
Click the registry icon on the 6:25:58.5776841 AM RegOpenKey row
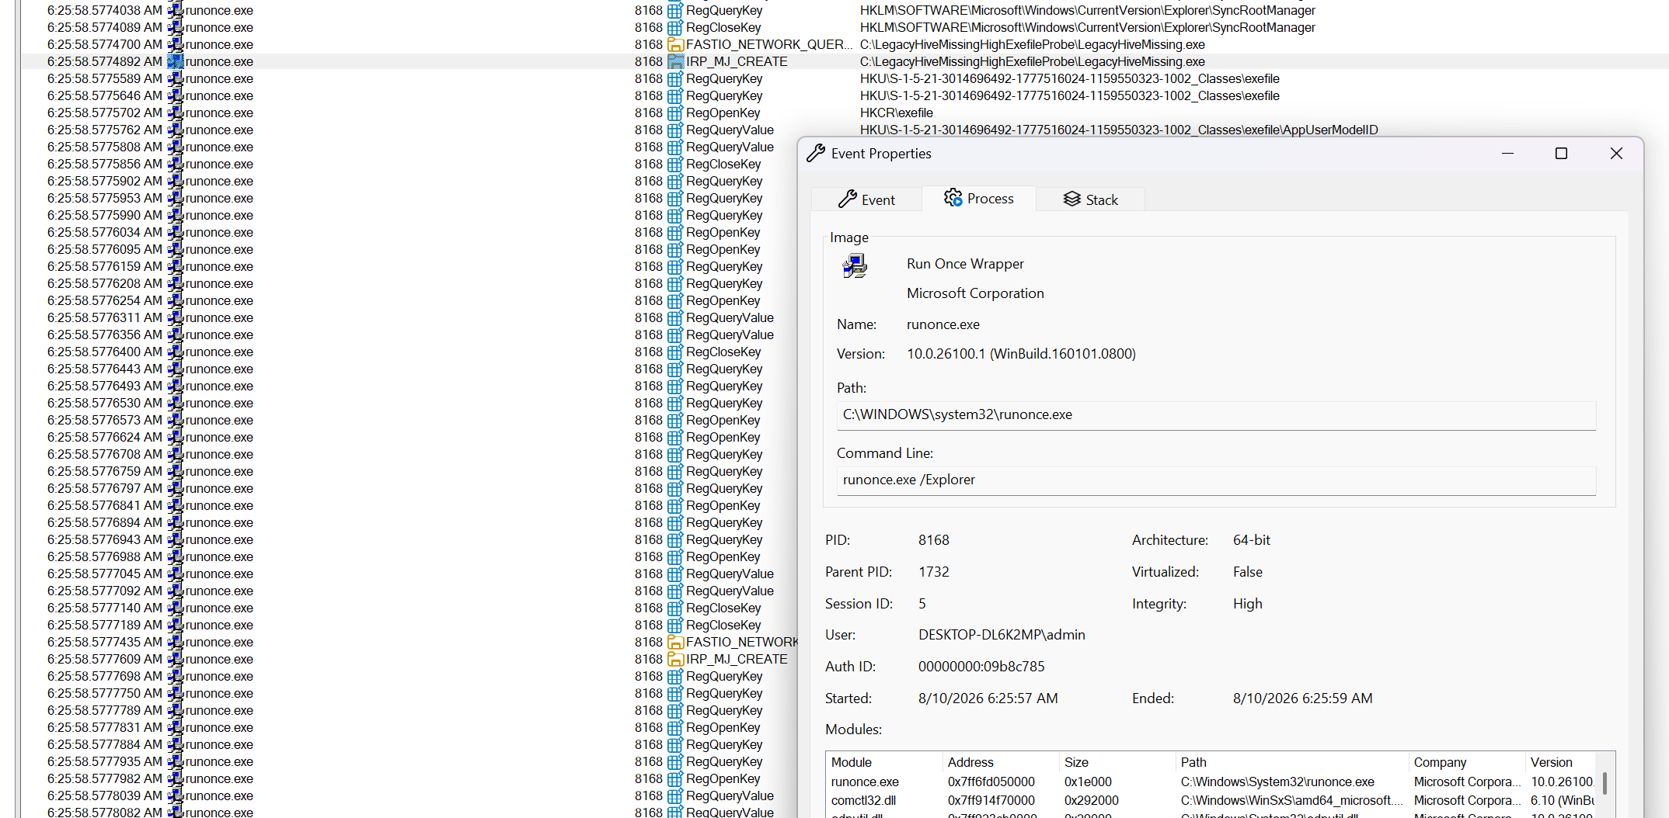[x=675, y=505]
